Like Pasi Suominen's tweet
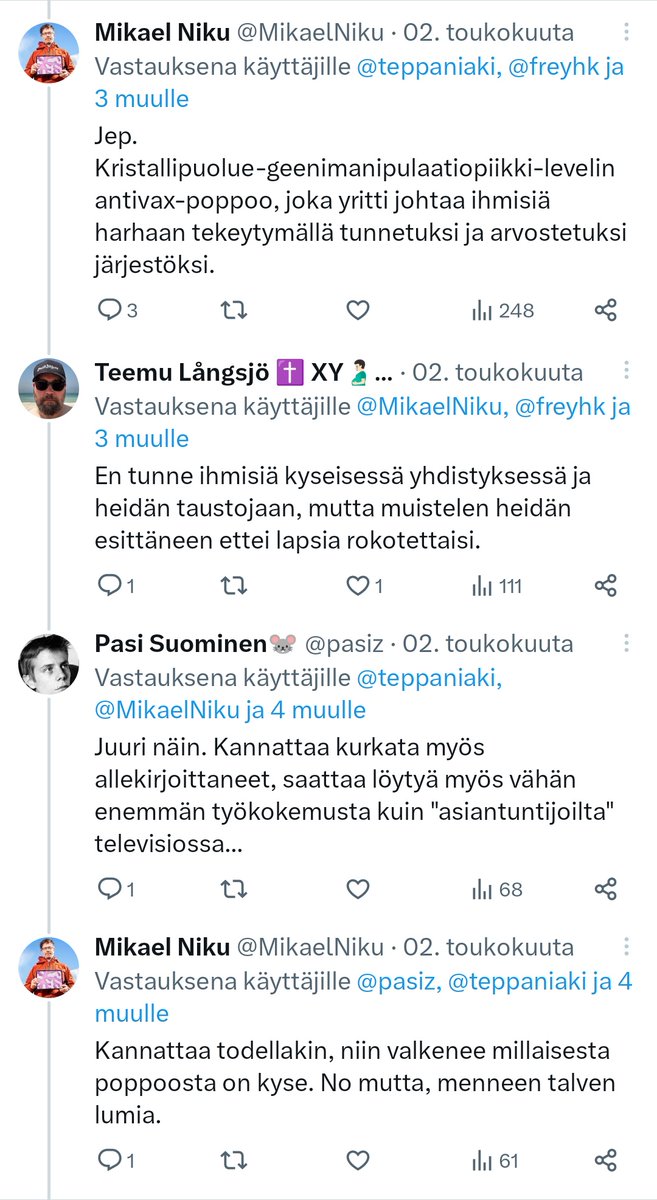The image size is (657, 1200). (358, 888)
